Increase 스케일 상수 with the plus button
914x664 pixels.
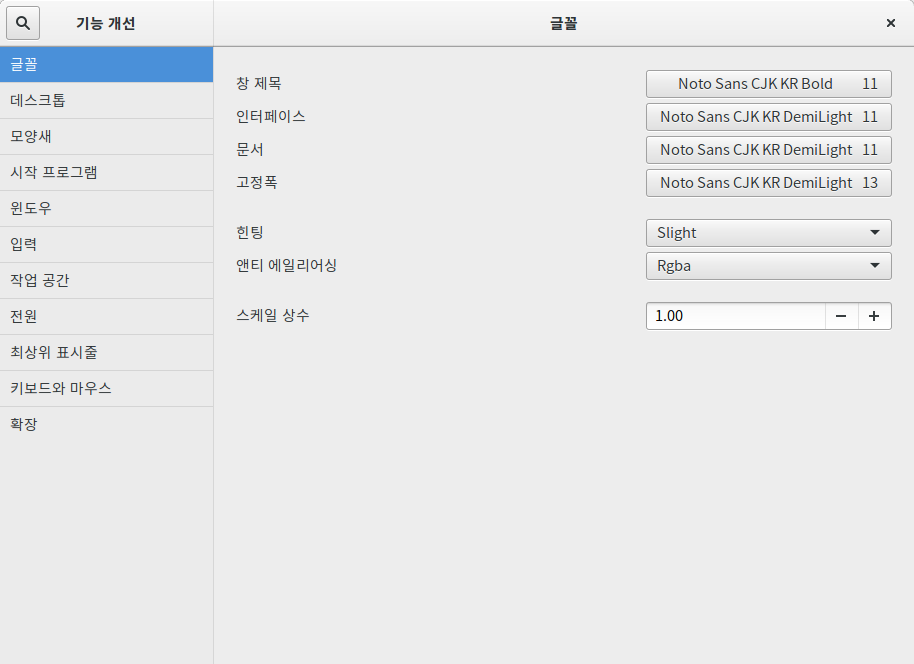[x=874, y=316]
